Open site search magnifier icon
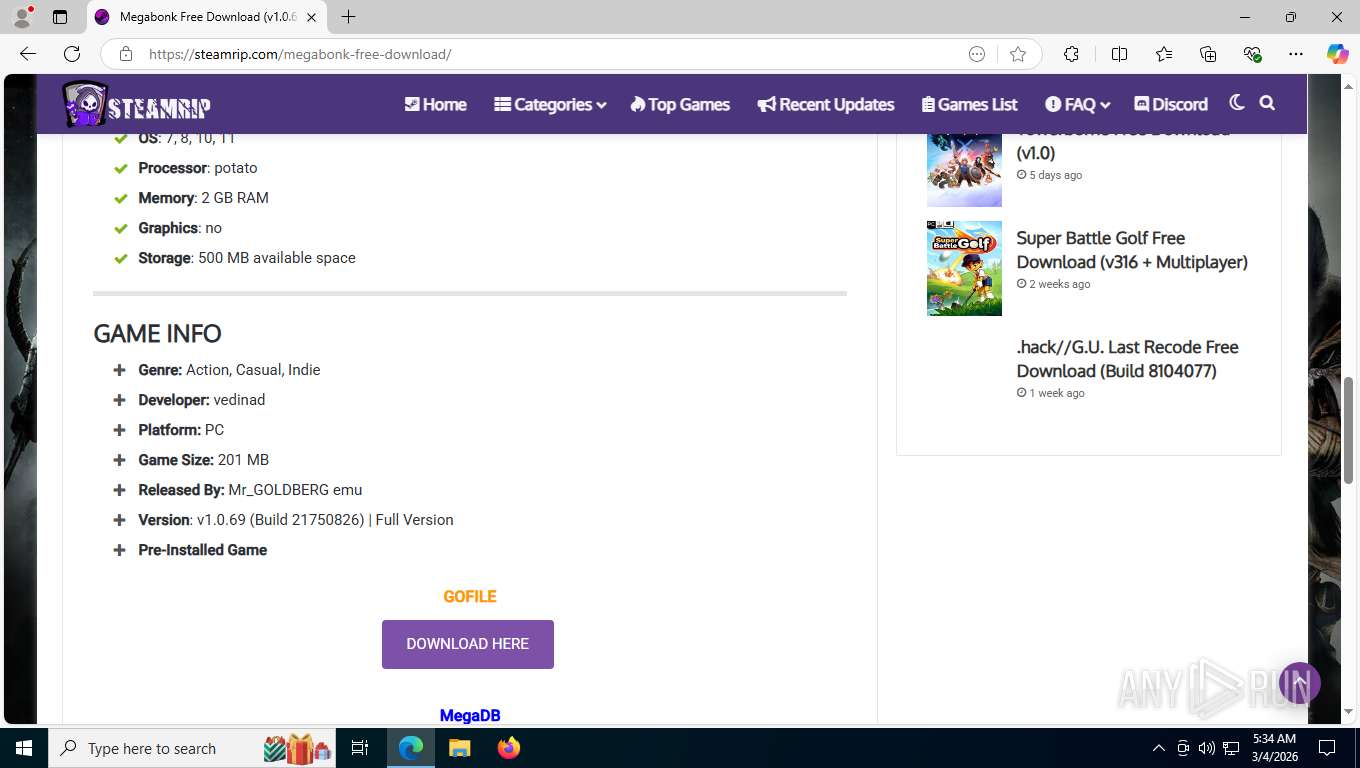Image resolution: width=1360 pixels, height=768 pixels. [x=1267, y=103]
